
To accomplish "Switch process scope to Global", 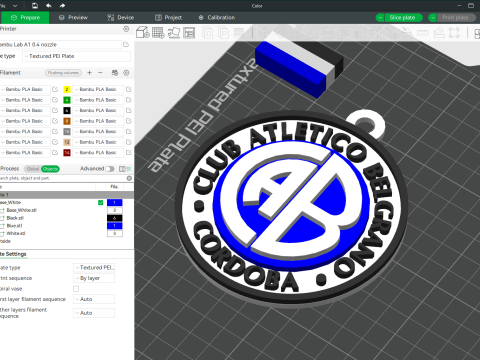I will (x=33, y=169).
